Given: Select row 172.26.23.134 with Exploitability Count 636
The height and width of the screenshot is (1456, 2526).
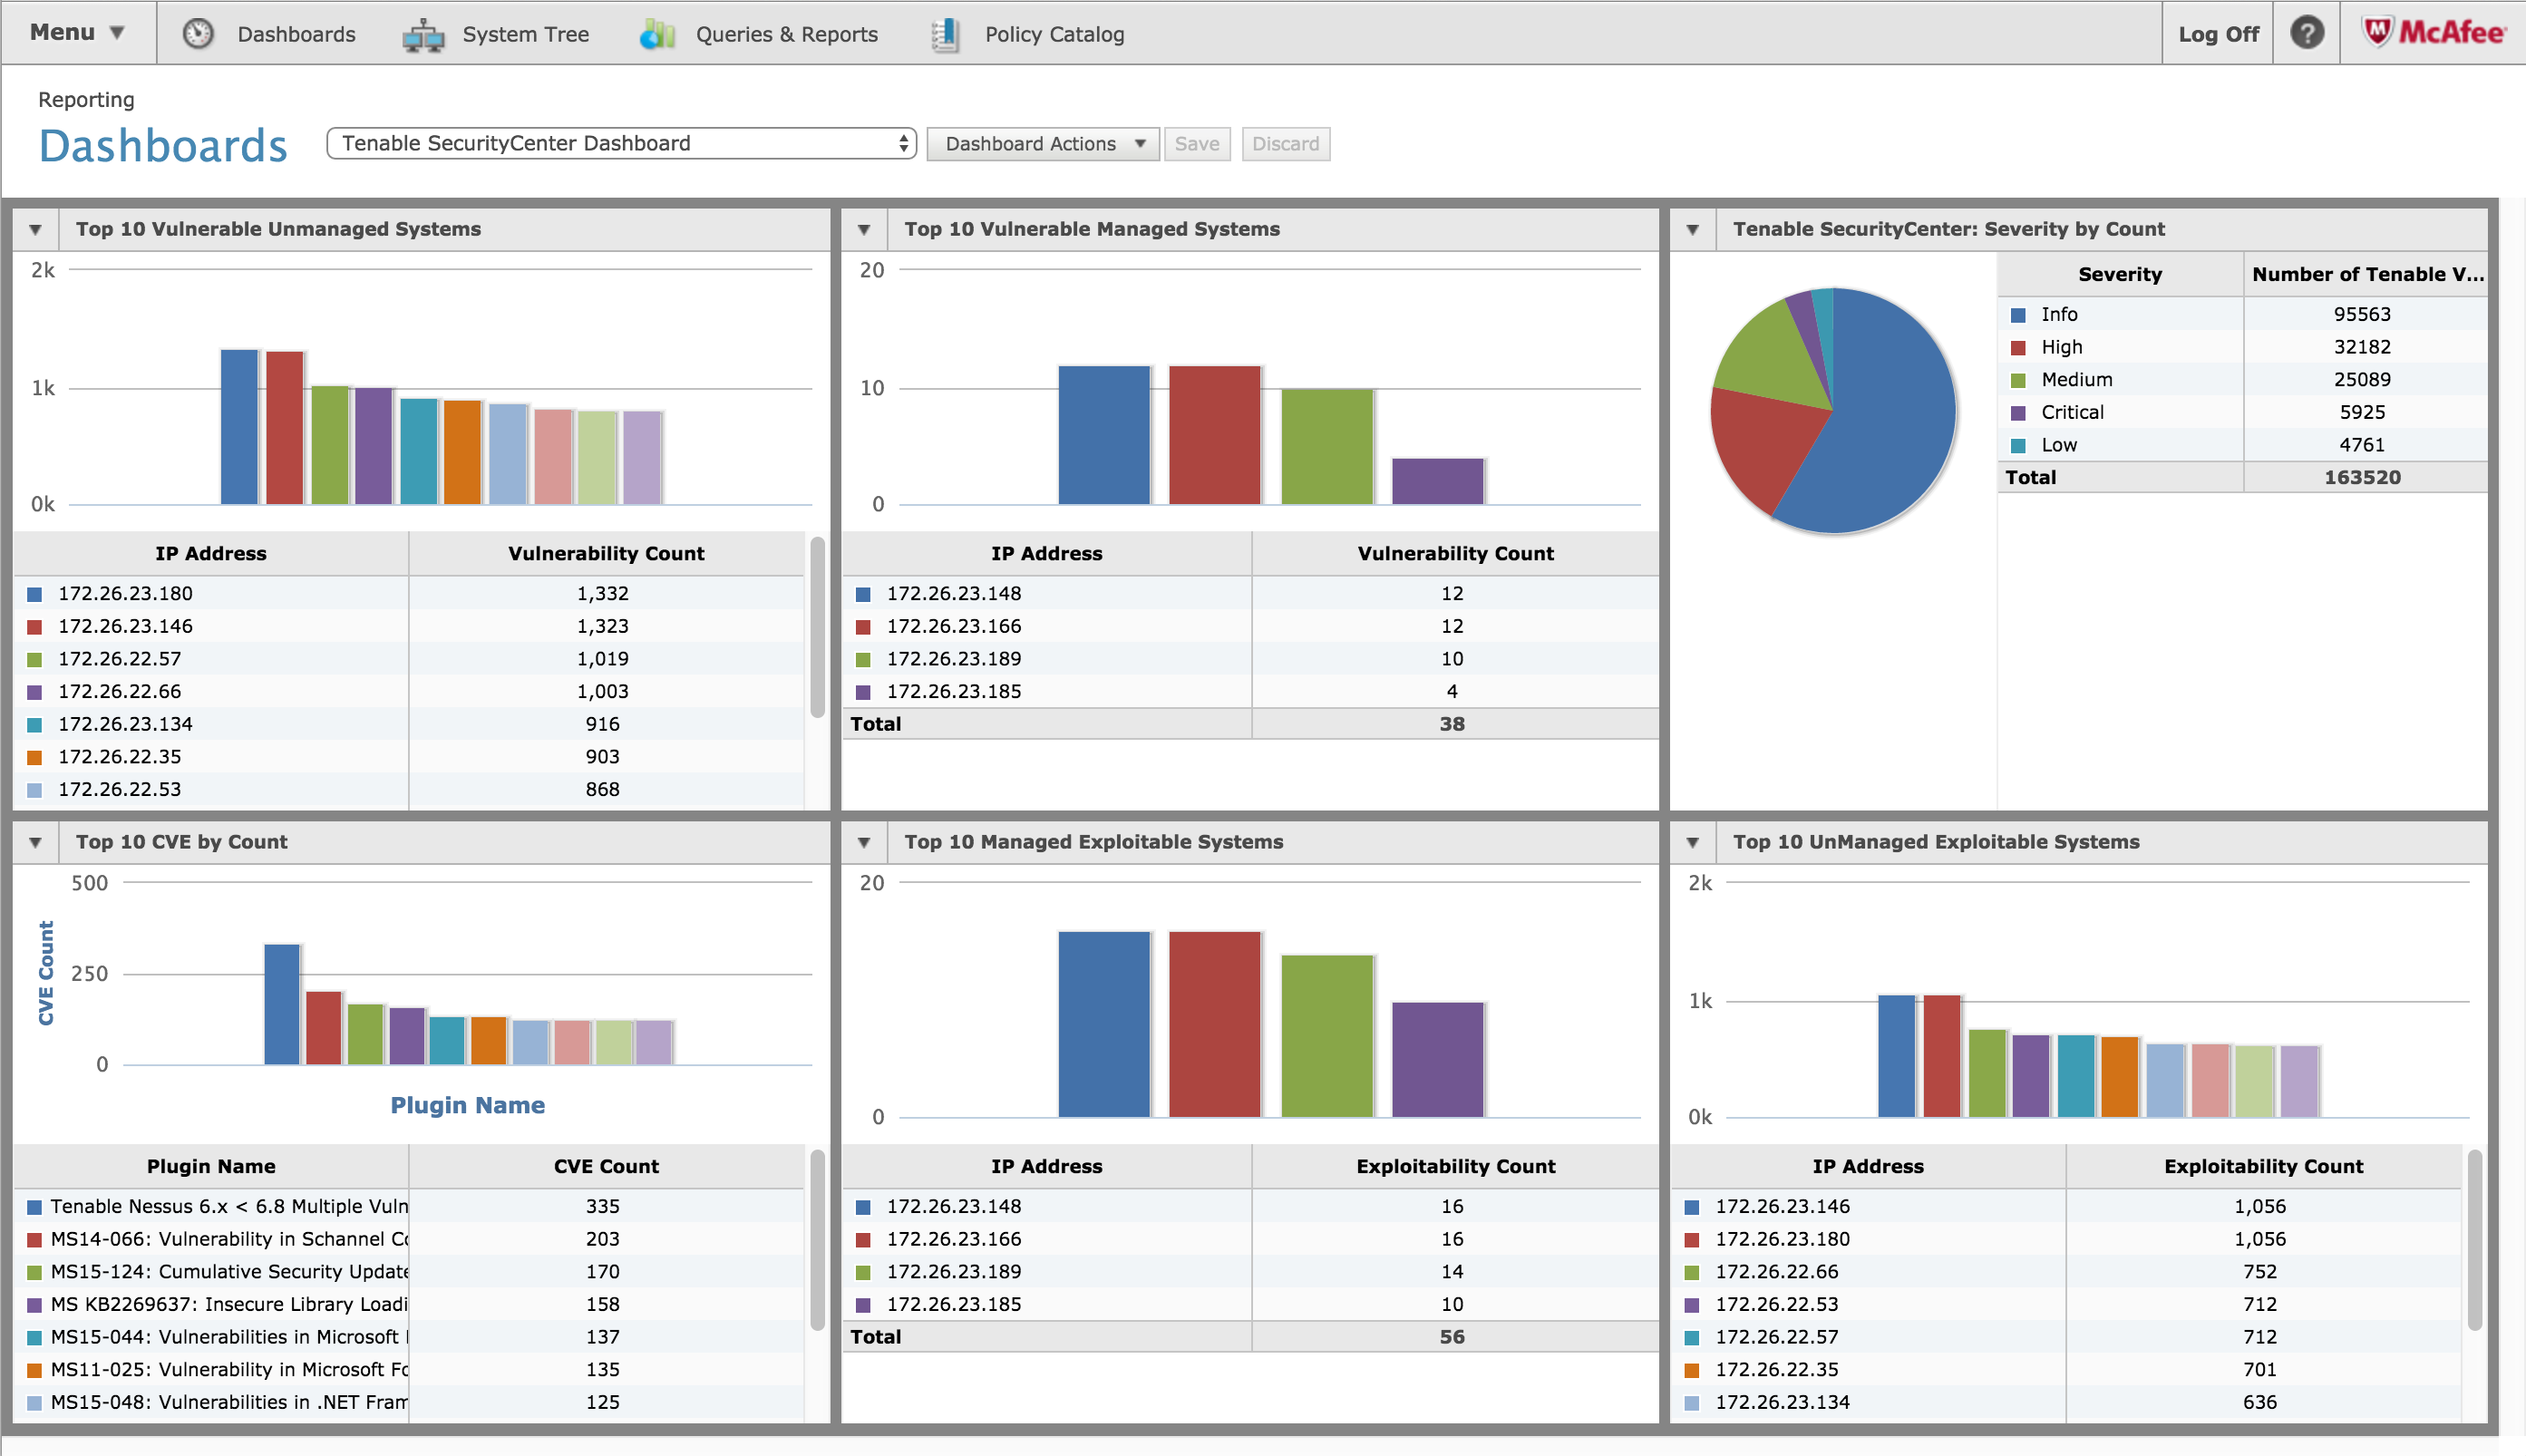Looking at the screenshot, I should [x=2066, y=1403].
